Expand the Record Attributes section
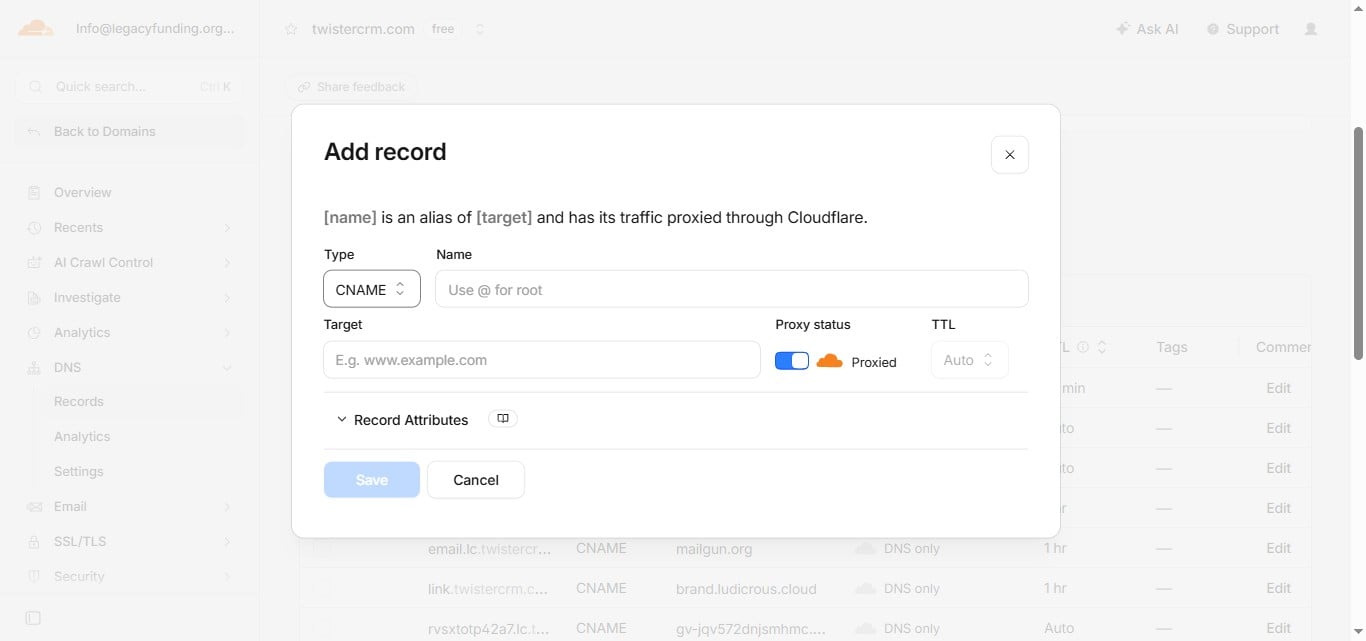The height and width of the screenshot is (641, 1366). click(x=402, y=420)
